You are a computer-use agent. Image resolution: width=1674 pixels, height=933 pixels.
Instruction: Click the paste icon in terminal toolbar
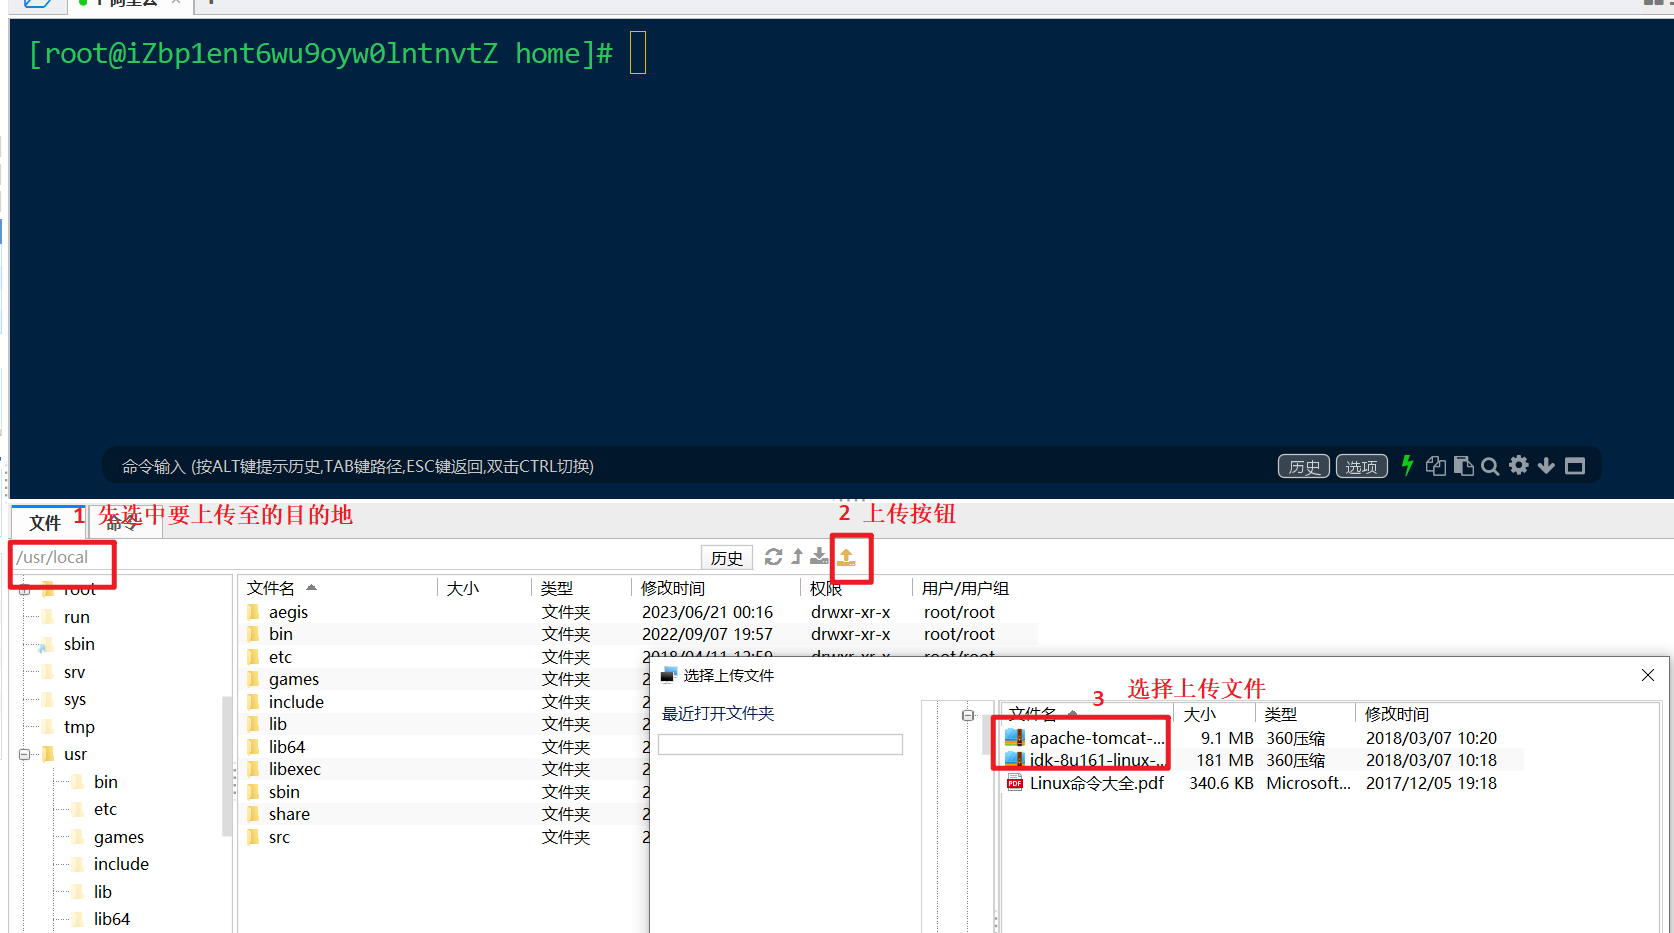[x=1464, y=466]
